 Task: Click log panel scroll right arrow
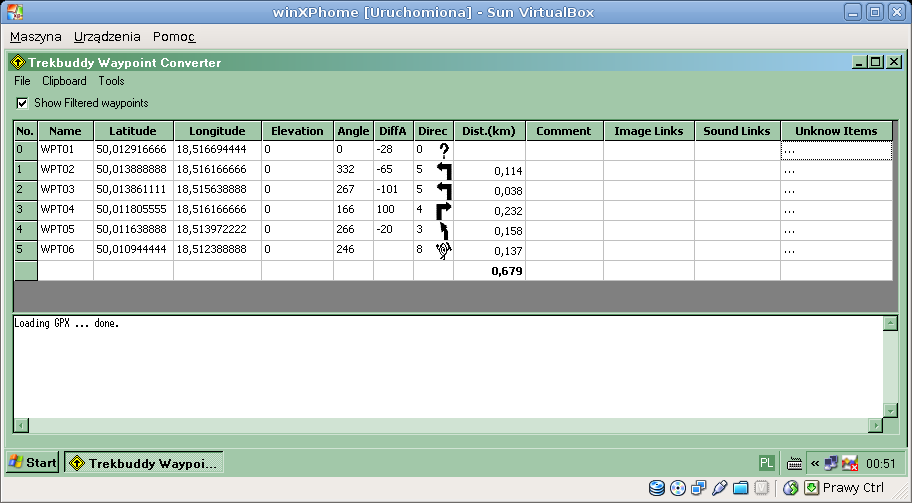click(875, 426)
